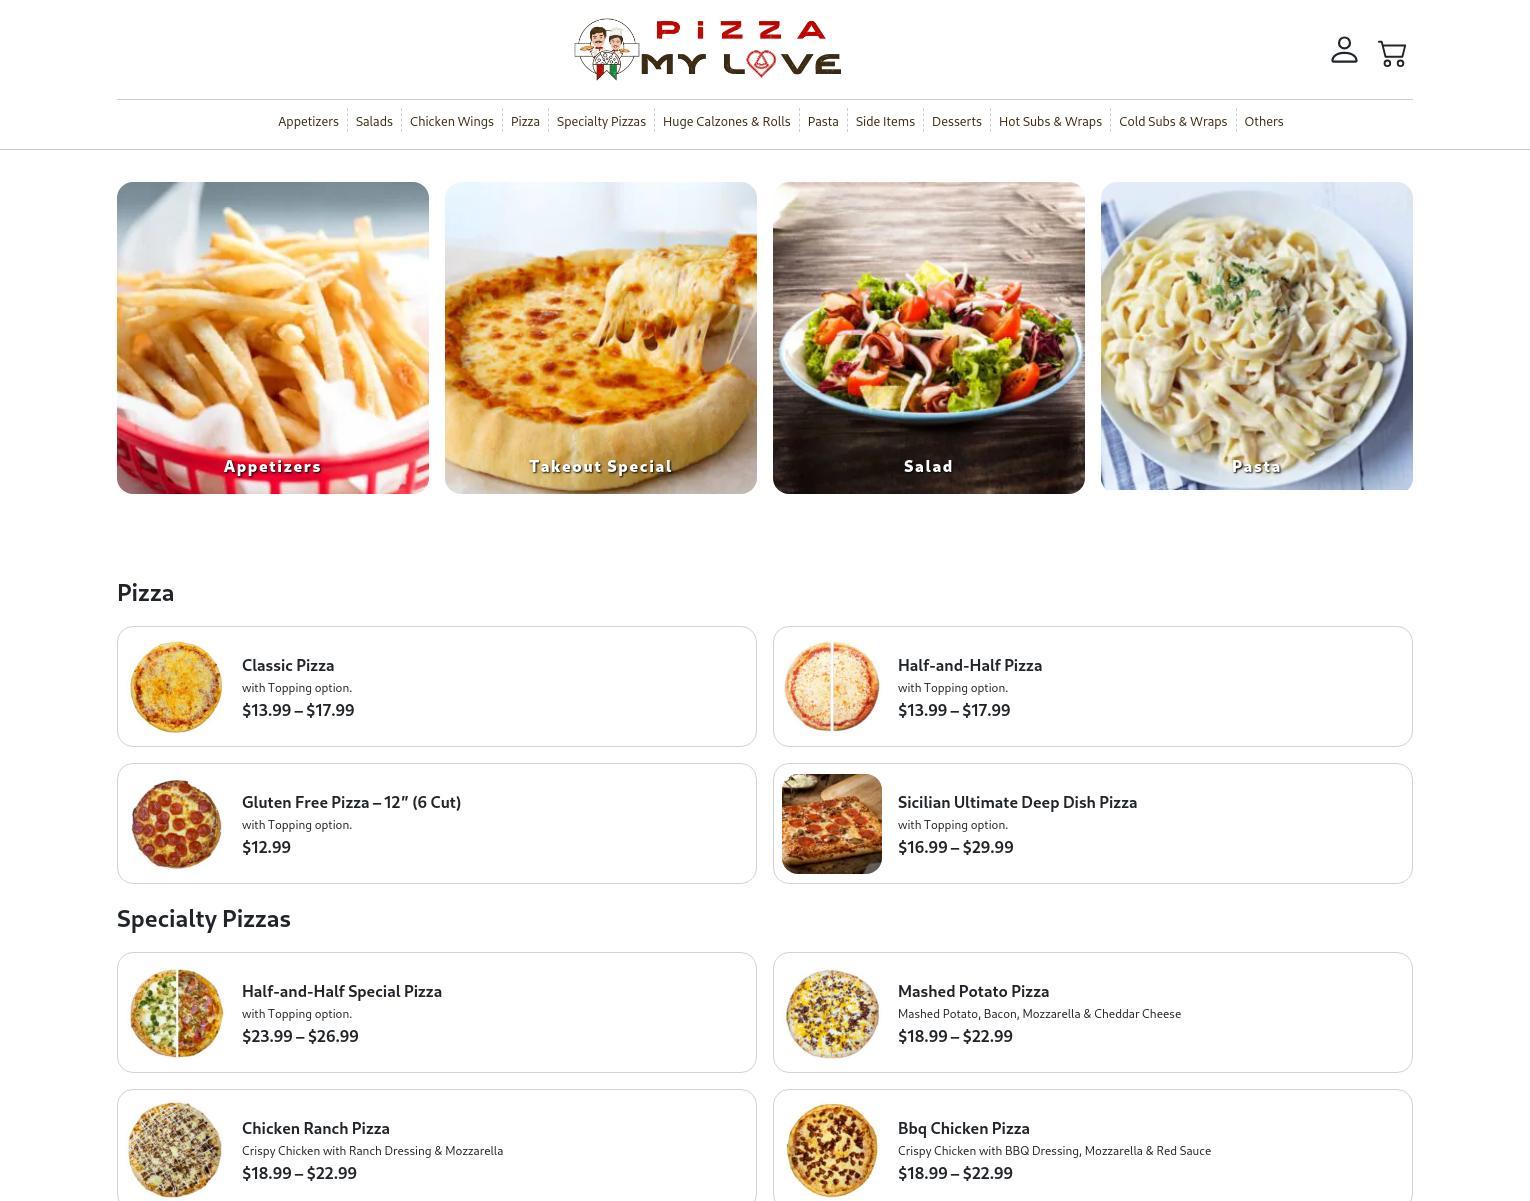Open the Salad category tile
This screenshot has height=1201, width=1530.
tap(929, 338)
